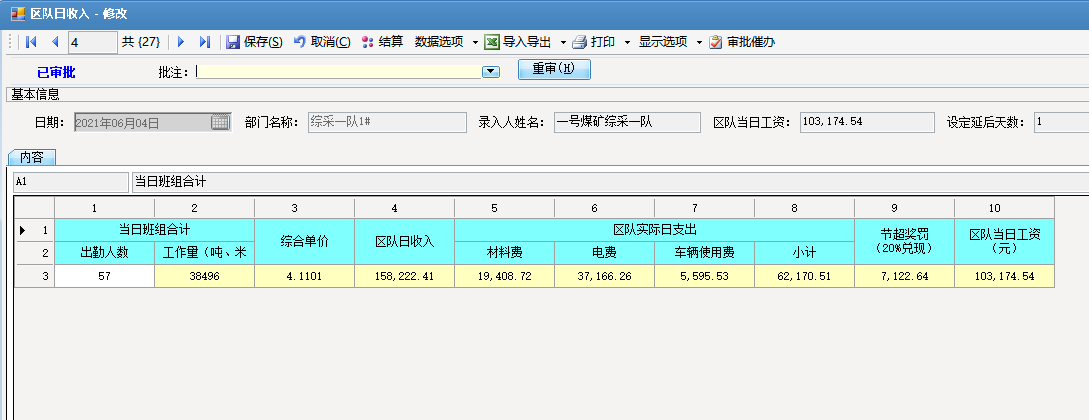Select the 电费 header cell

point(604,253)
